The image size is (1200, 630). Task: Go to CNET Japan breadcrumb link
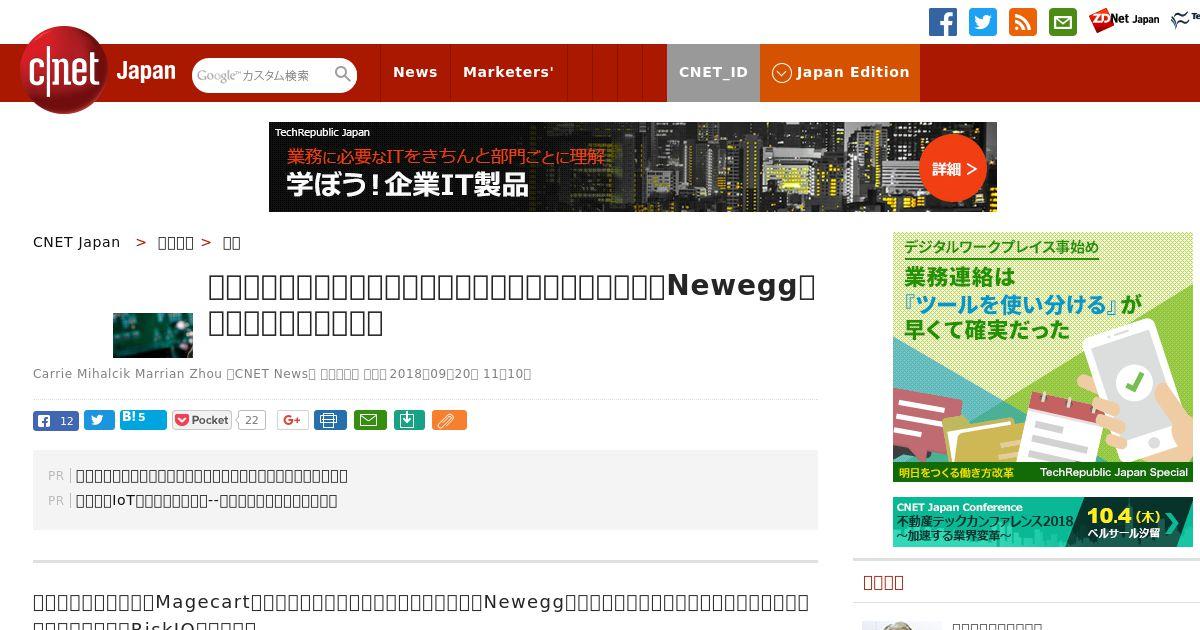coord(76,242)
